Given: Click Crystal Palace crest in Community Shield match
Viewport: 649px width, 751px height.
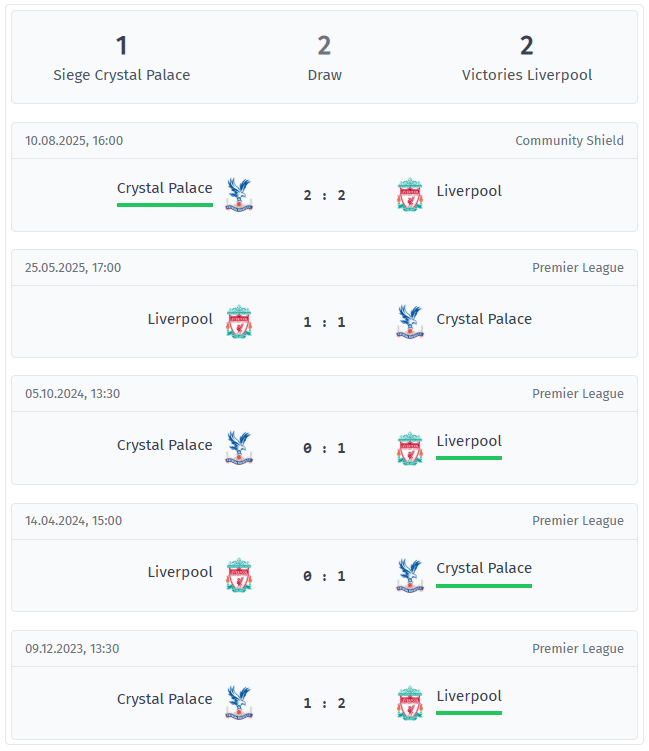Looking at the screenshot, I should 239,195.
